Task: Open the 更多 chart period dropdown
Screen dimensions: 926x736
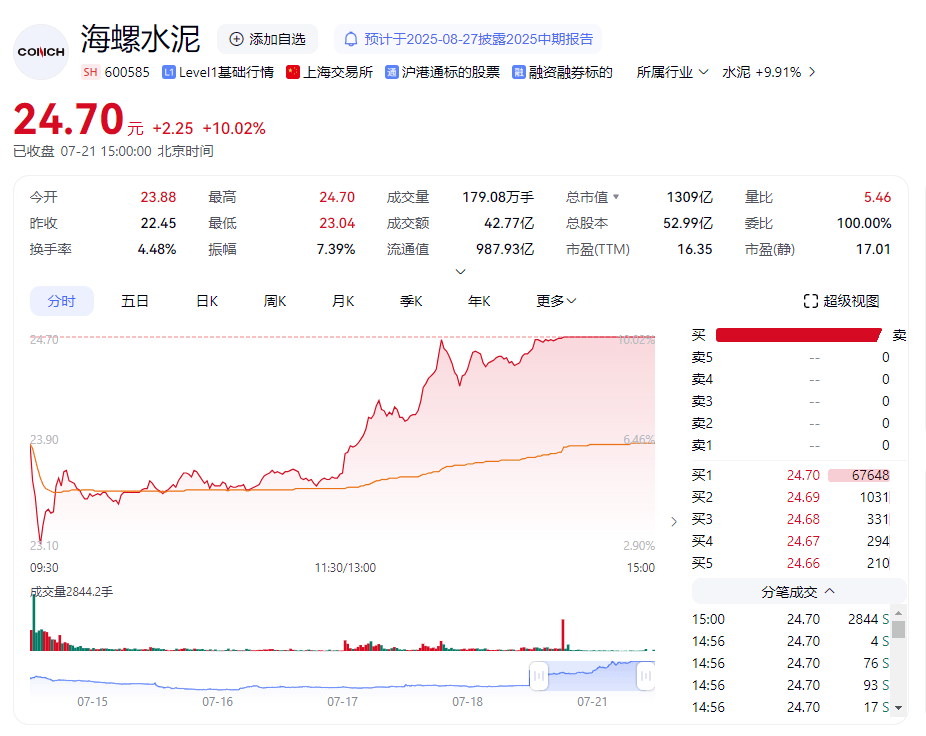Action: (556, 301)
